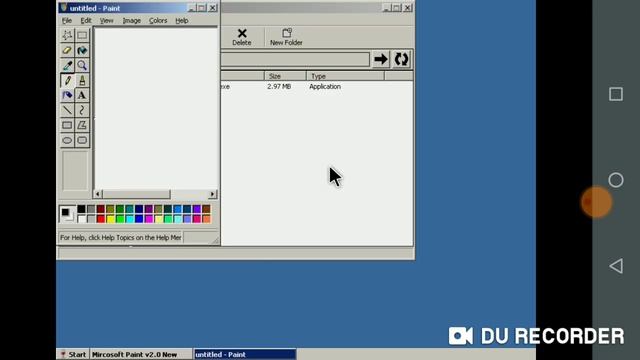Screen dimensions: 640x360
Task: Click the foreground/background color indicator box
Action: tap(67, 214)
